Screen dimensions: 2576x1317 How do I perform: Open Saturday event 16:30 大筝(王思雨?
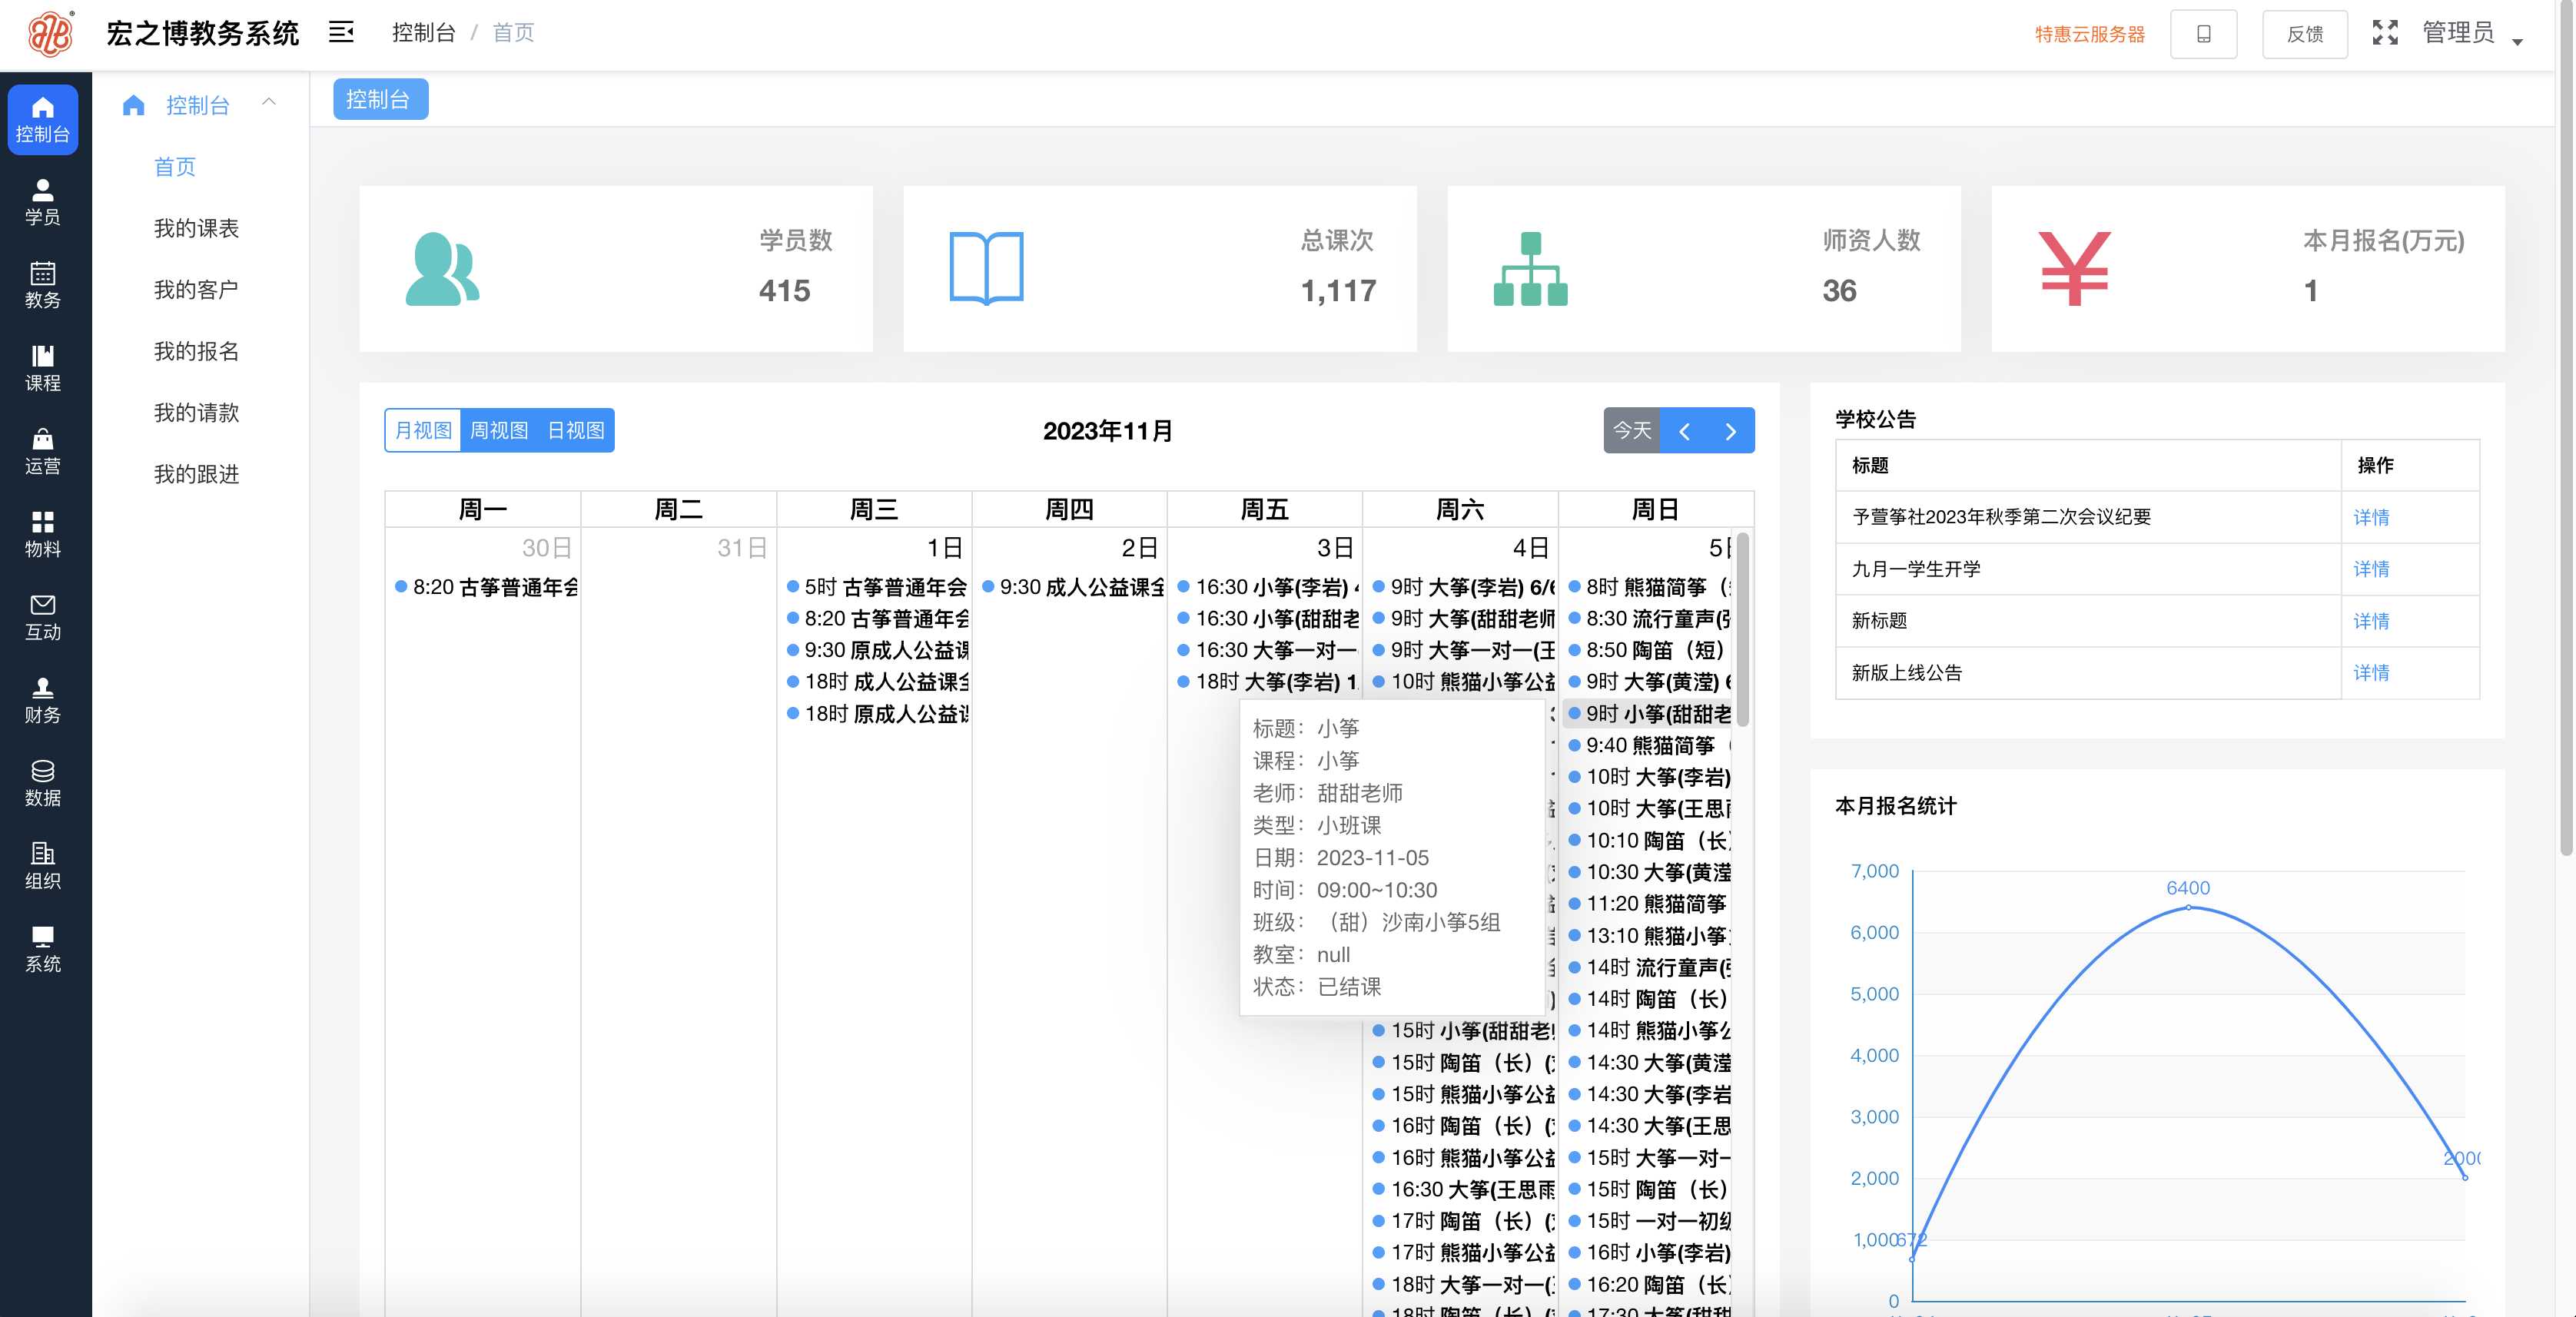click(1464, 1190)
